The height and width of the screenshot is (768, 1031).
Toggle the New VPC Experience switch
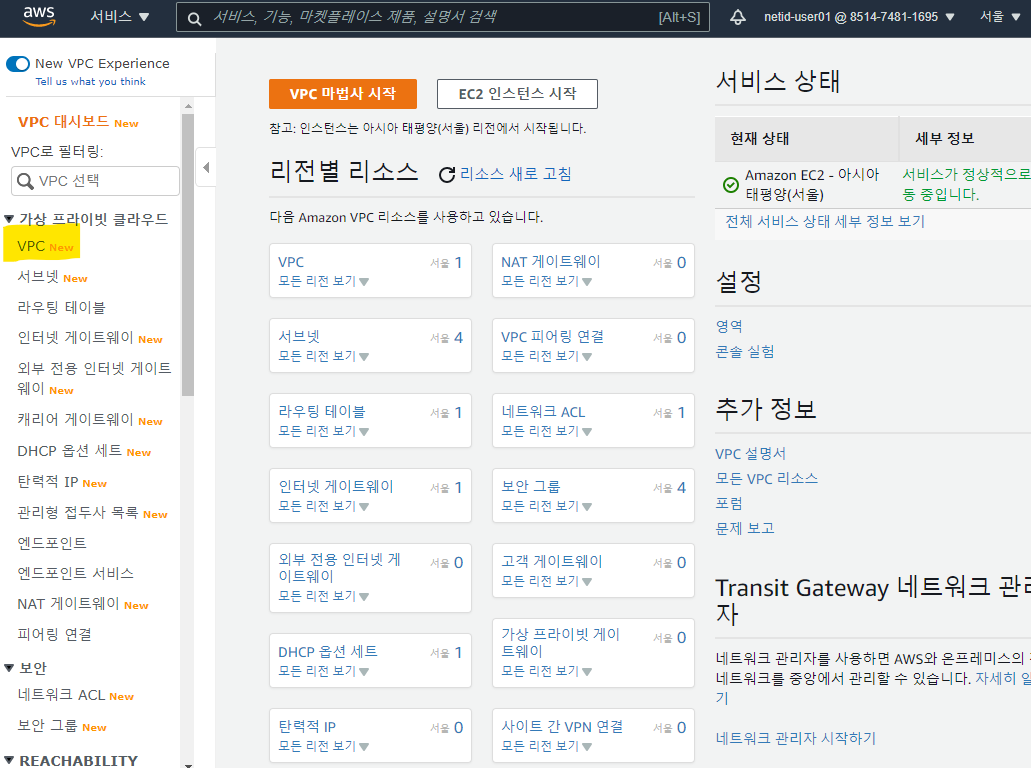pyautogui.click(x=18, y=64)
